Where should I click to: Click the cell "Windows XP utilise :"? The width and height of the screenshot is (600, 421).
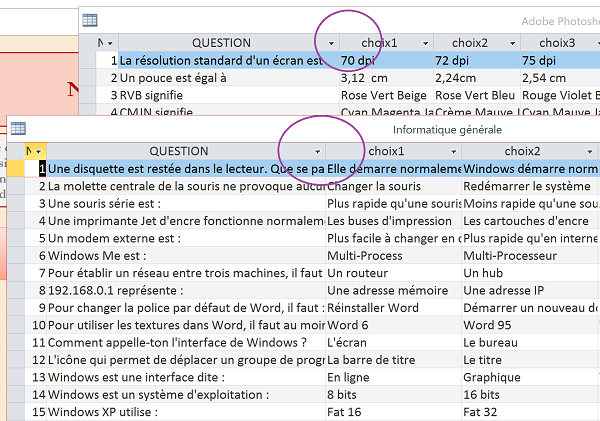coord(186,412)
